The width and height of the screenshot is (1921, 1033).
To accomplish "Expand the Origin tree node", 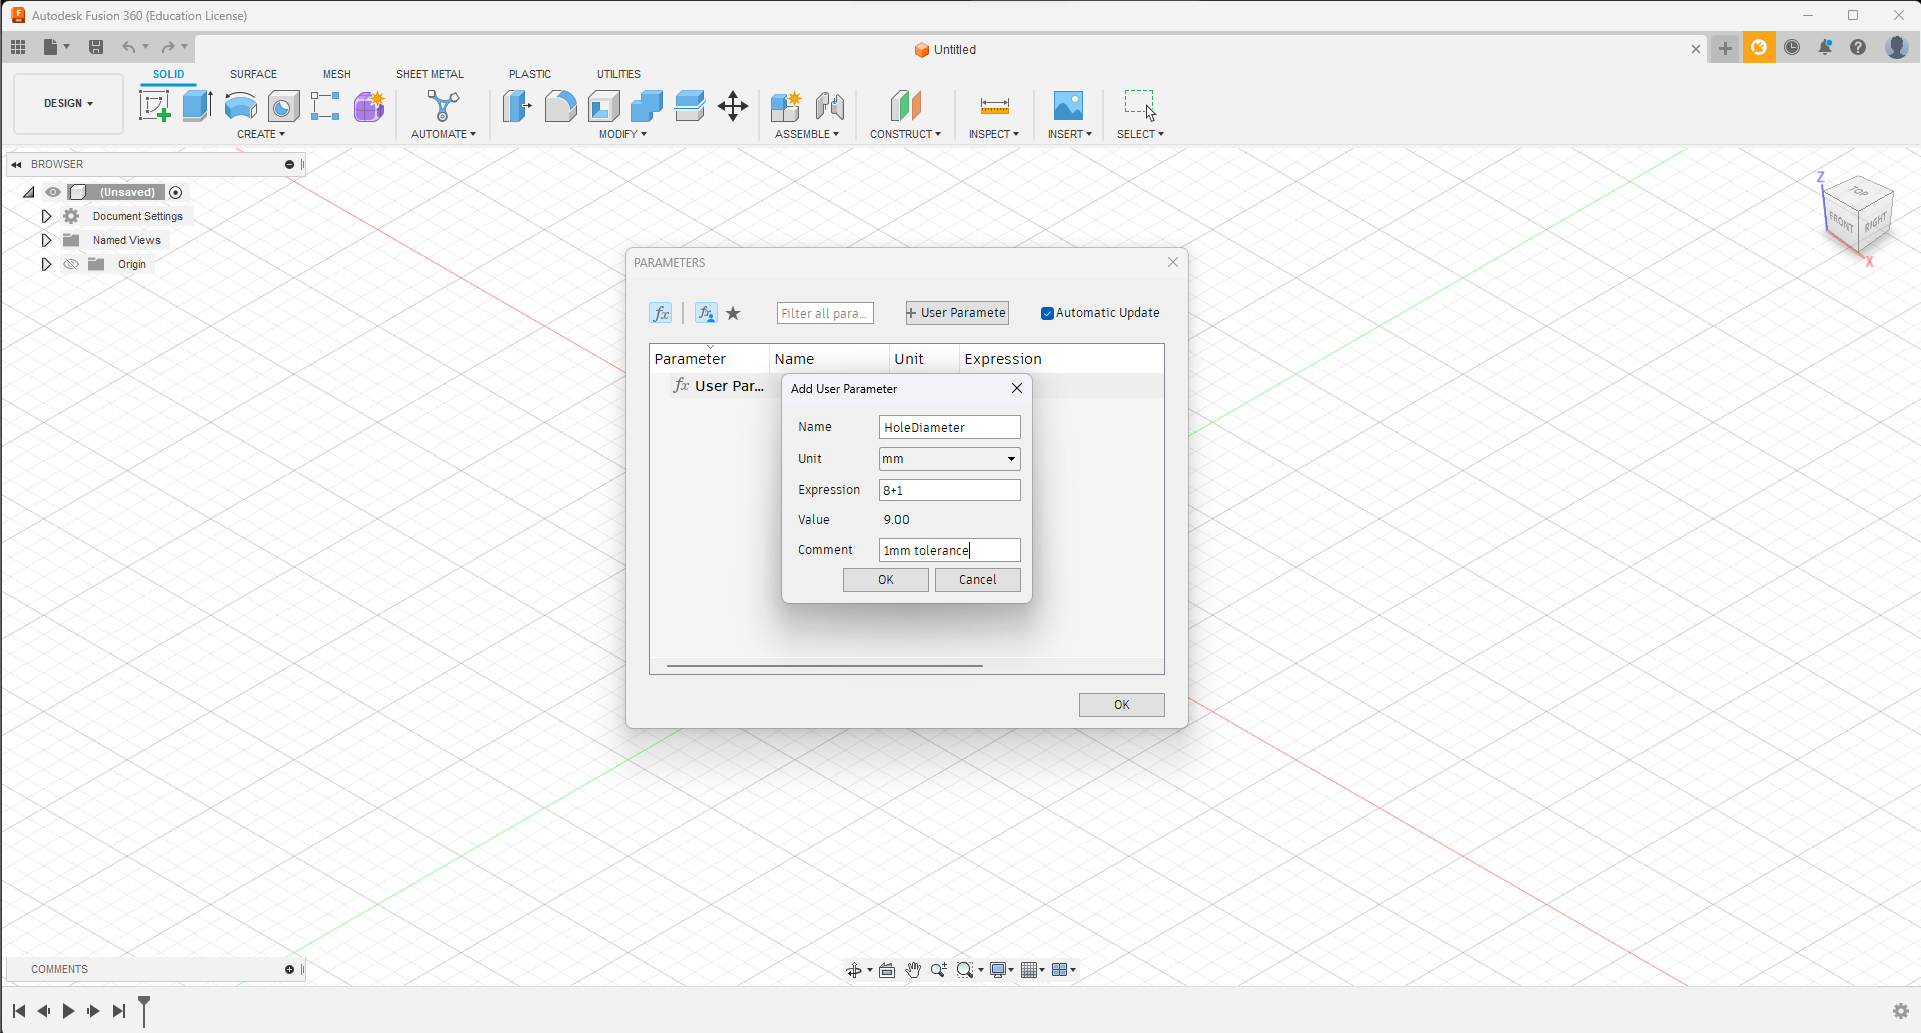I will click(46, 264).
